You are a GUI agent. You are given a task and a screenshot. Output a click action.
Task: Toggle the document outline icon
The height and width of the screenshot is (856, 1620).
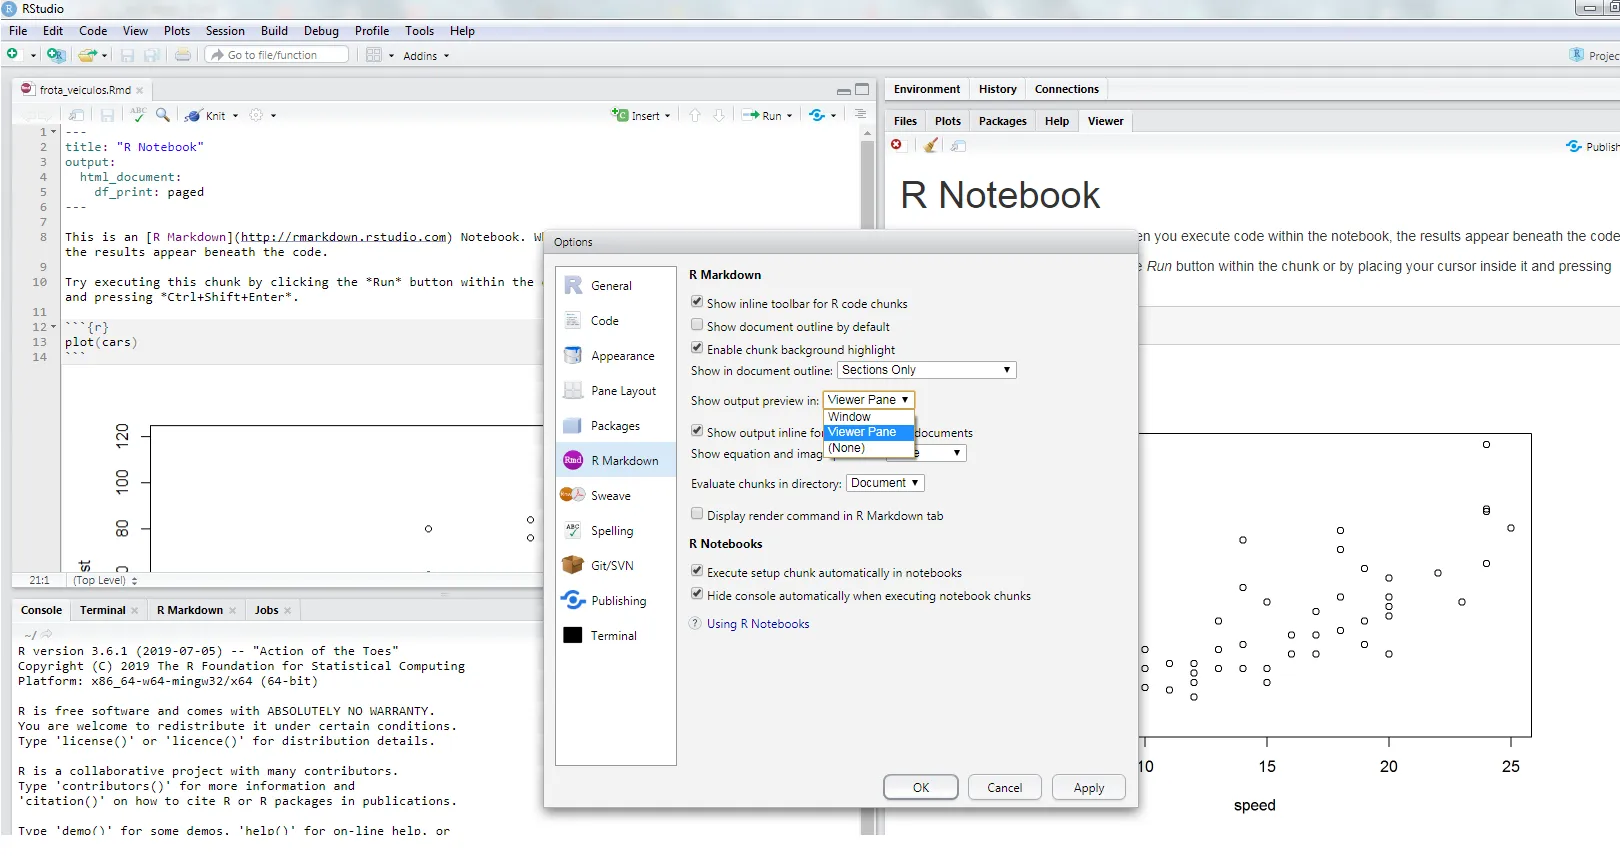(x=860, y=115)
